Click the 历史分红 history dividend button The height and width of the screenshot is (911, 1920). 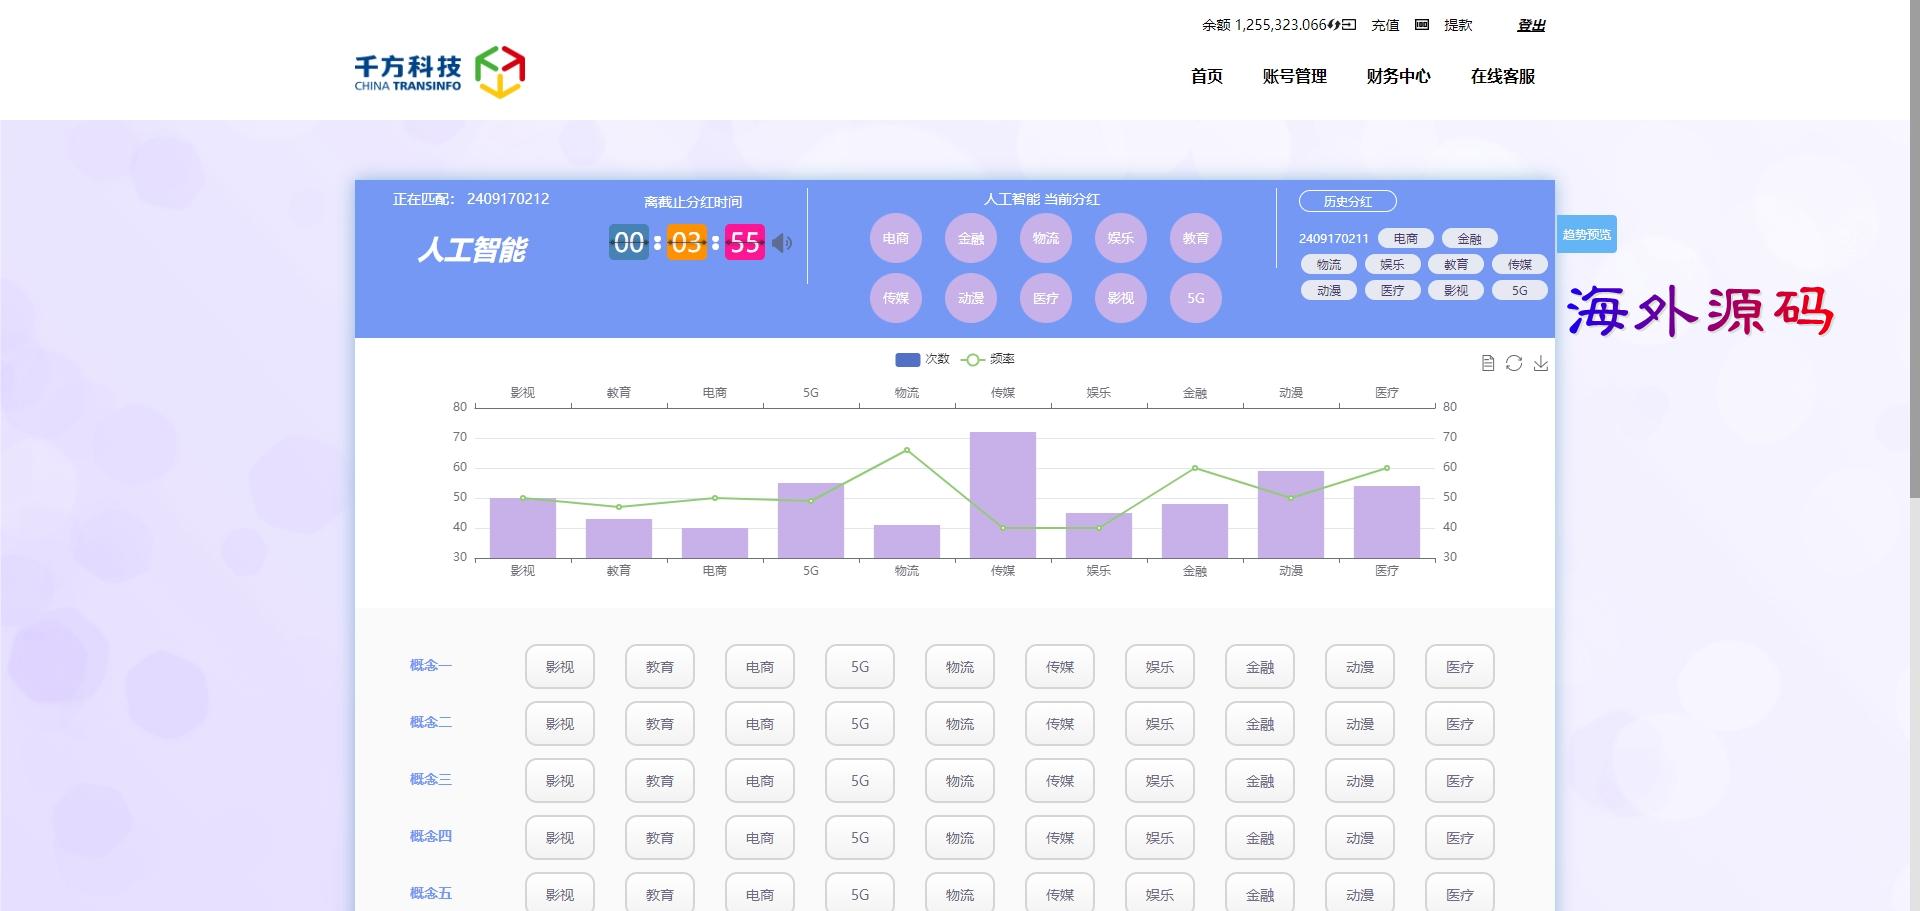tap(1348, 202)
